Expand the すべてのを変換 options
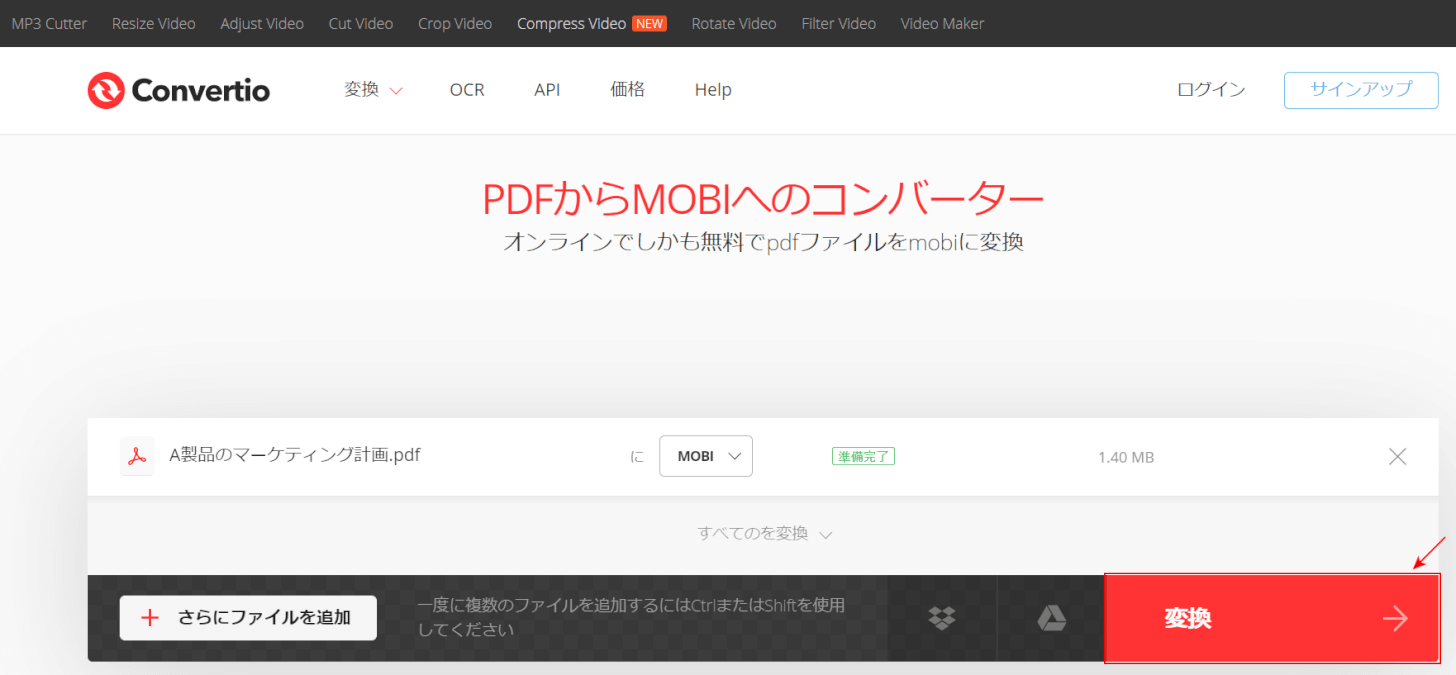The image size is (1456, 675). tap(763, 533)
